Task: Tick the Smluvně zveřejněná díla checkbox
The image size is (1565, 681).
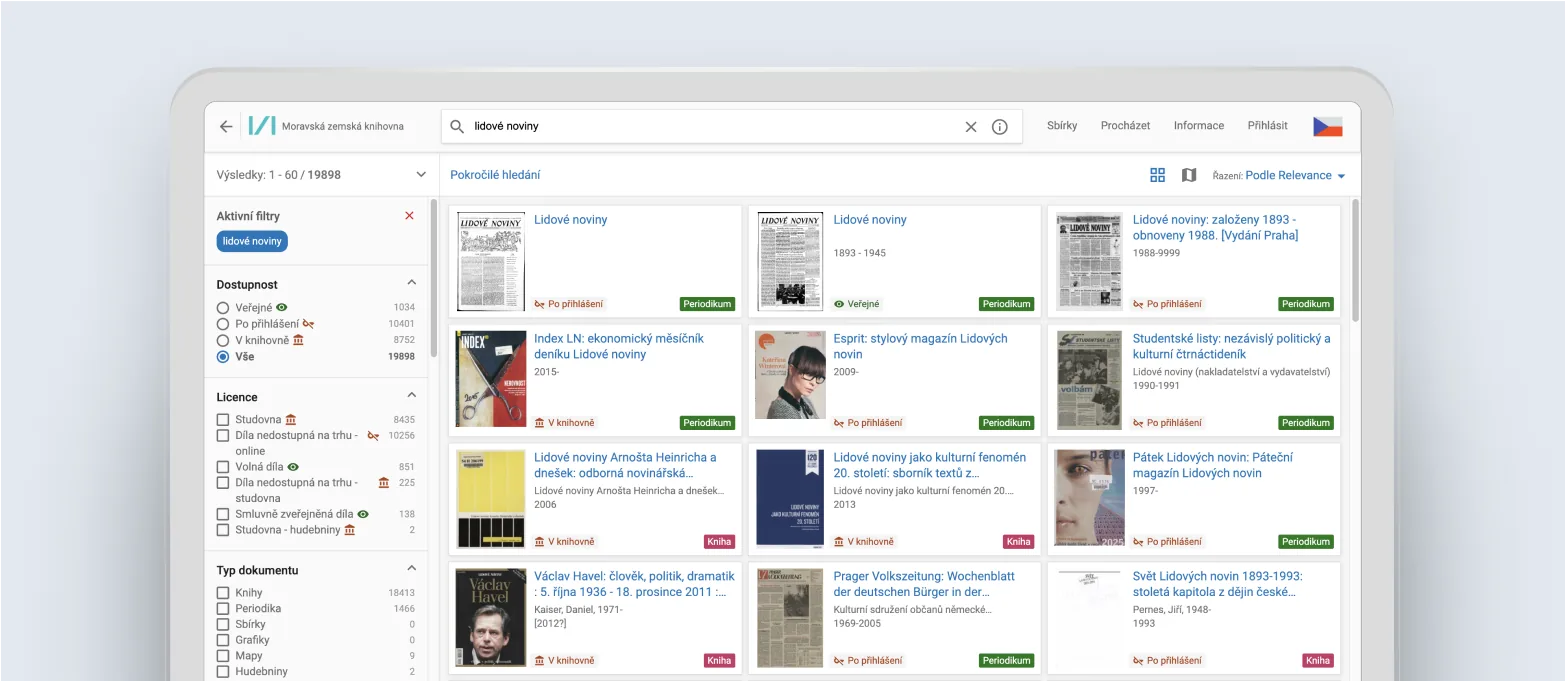Action: (223, 514)
